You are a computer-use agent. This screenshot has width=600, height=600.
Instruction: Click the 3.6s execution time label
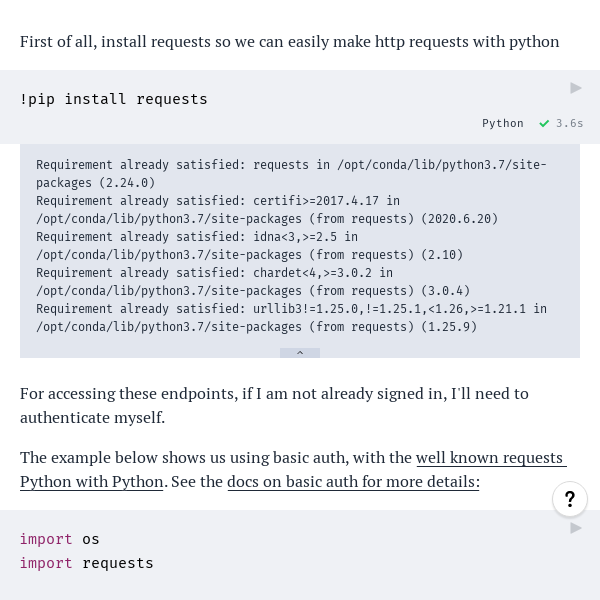click(x=569, y=123)
